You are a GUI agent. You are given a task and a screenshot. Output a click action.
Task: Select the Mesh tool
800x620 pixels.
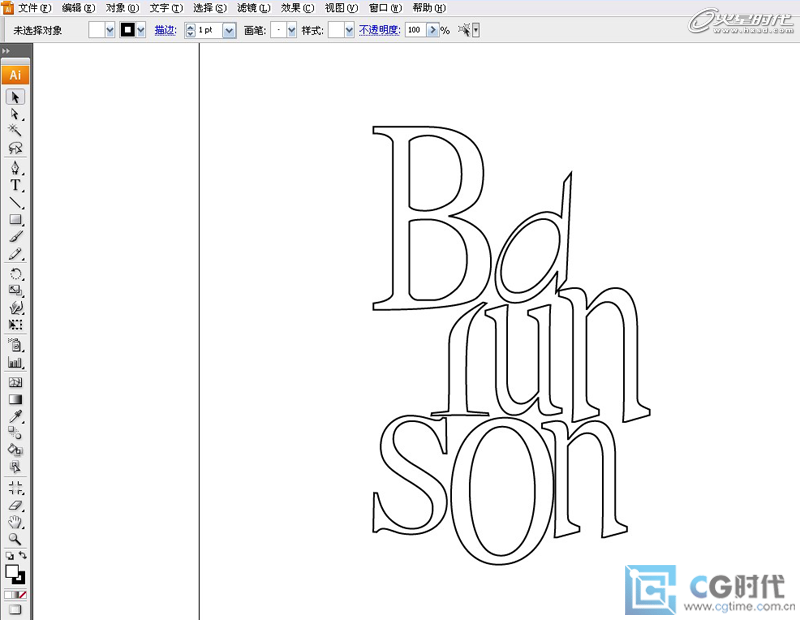15,382
